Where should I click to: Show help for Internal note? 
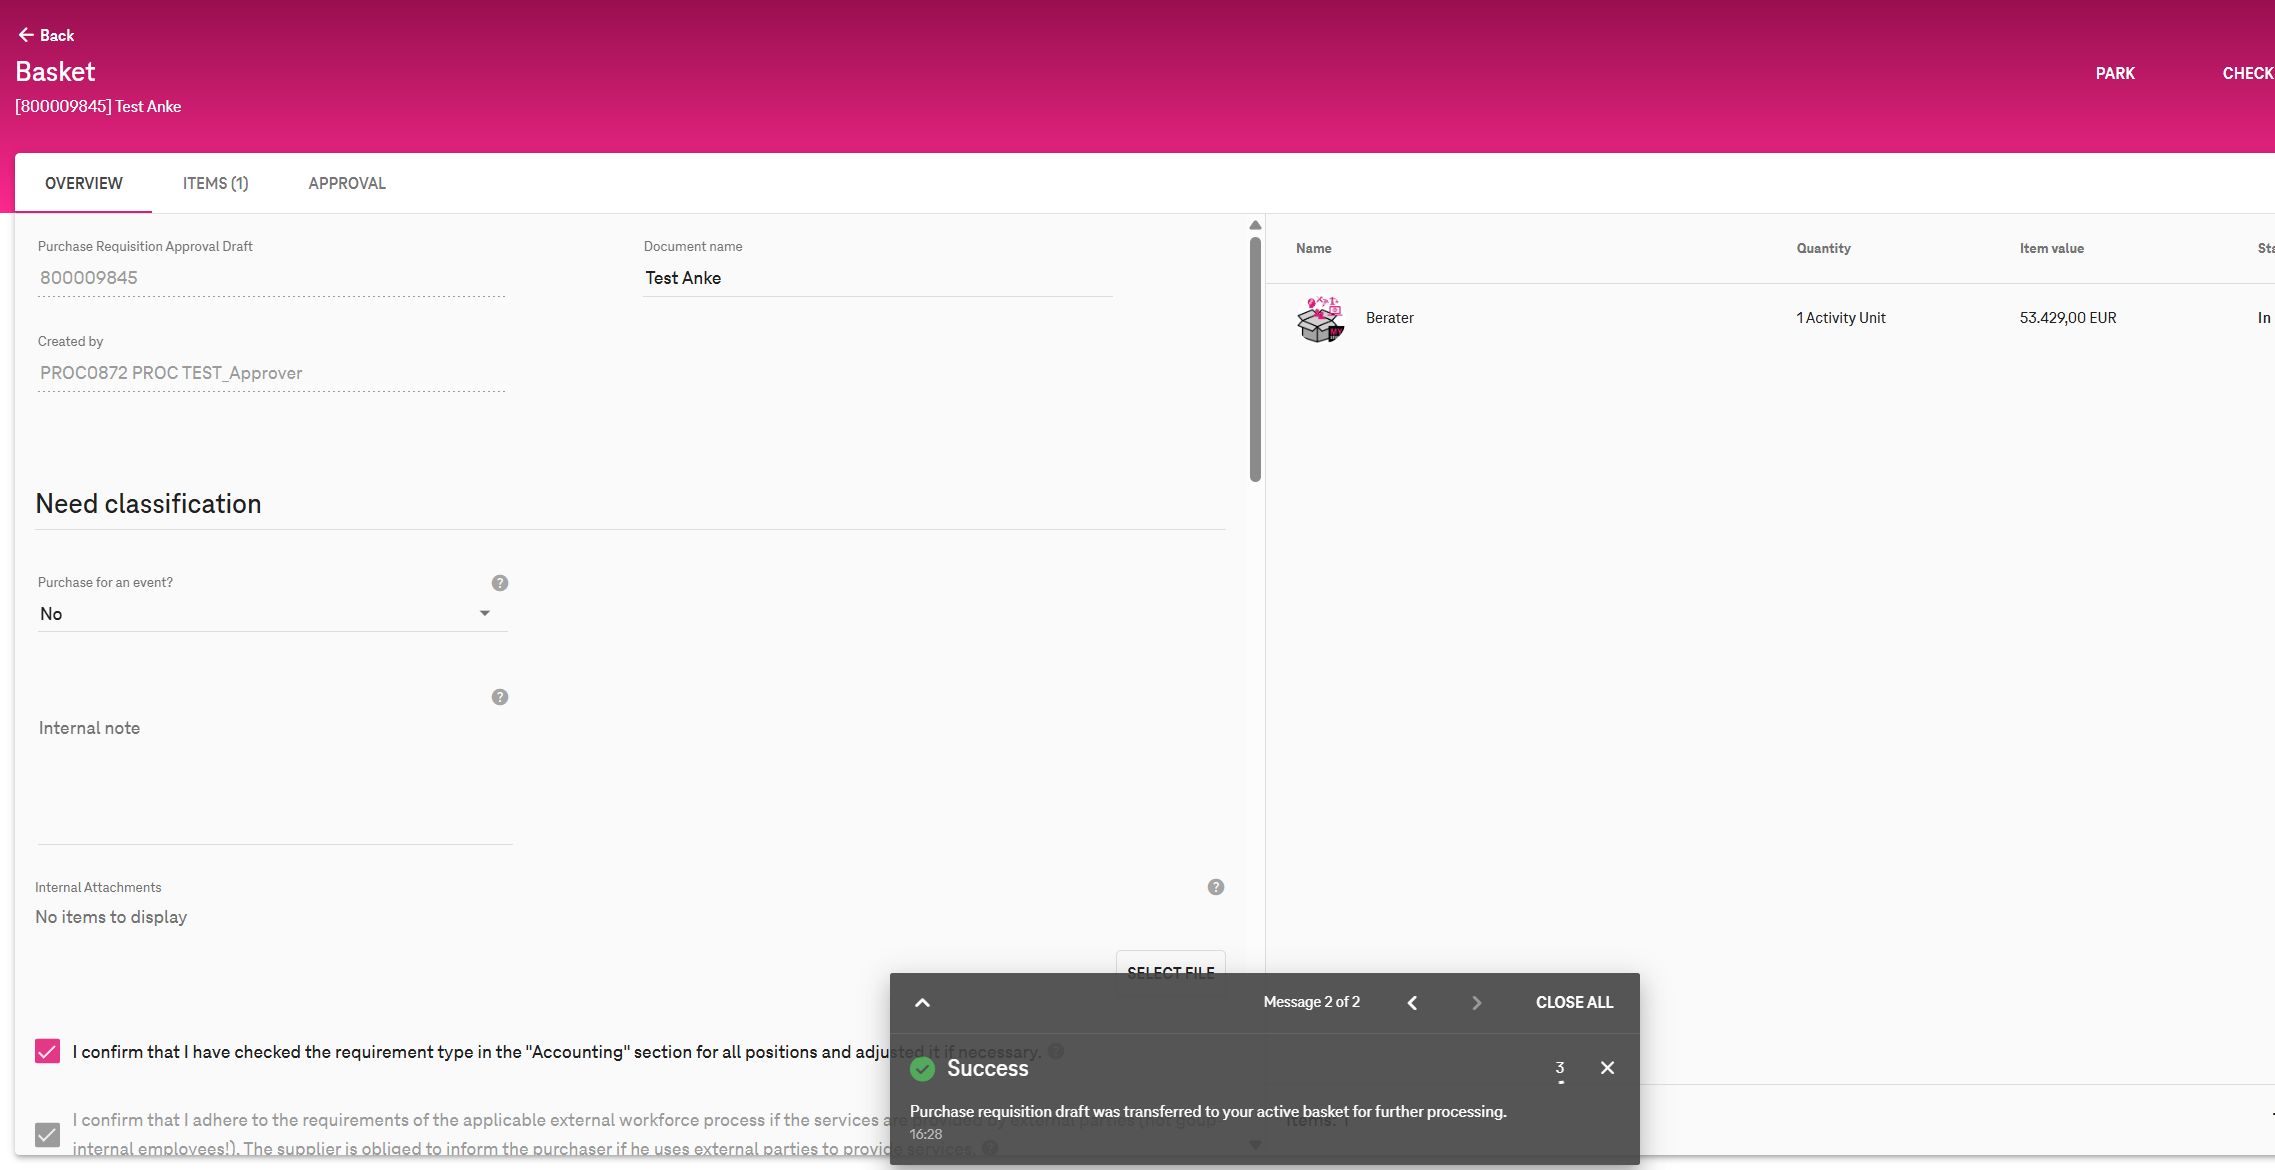[500, 697]
